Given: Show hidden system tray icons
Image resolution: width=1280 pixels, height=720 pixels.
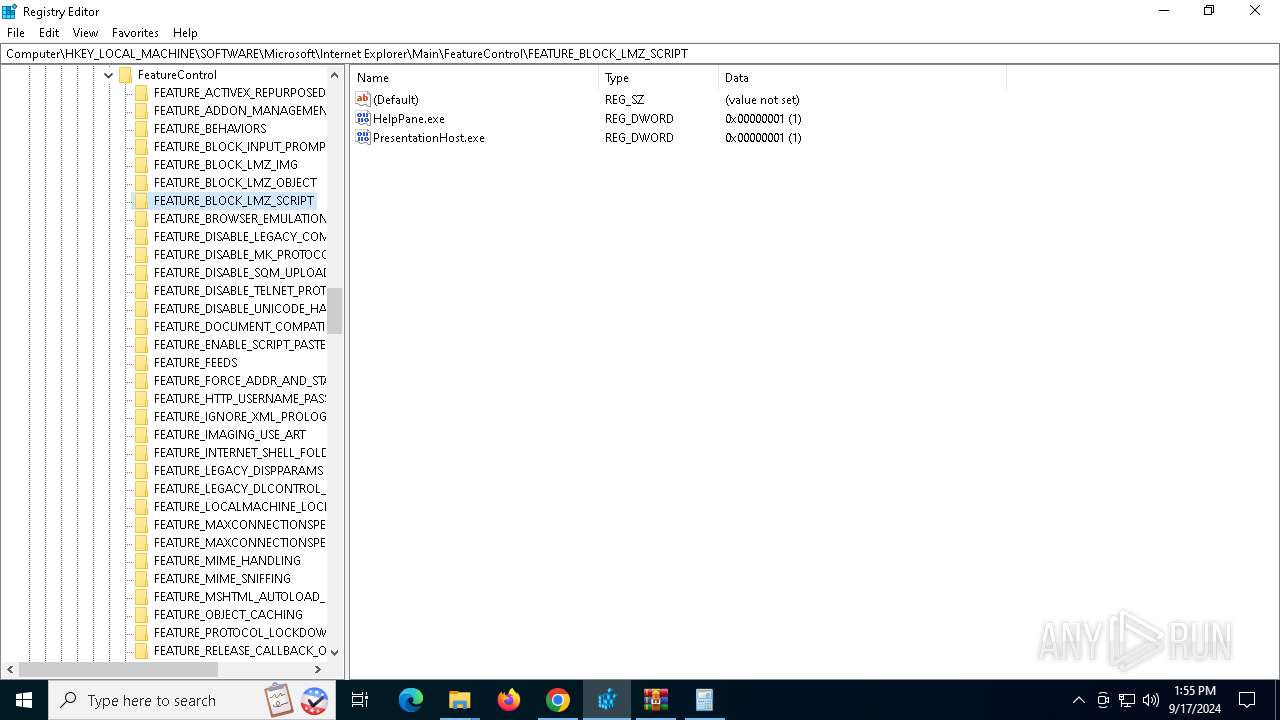Looking at the screenshot, I should tap(1078, 700).
